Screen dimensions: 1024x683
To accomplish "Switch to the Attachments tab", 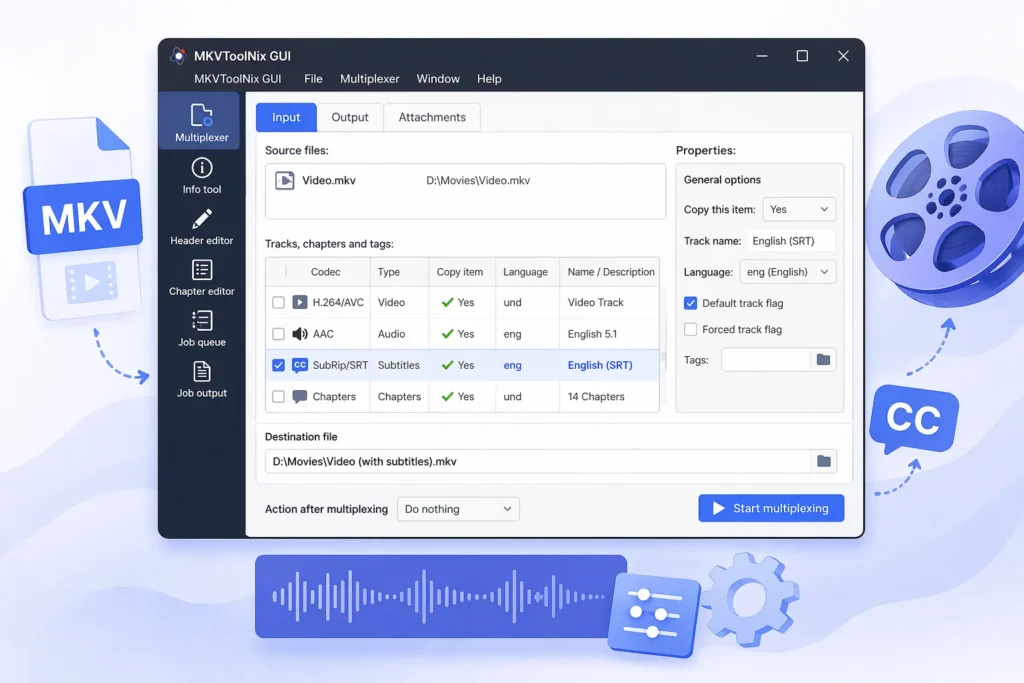I will point(432,118).
